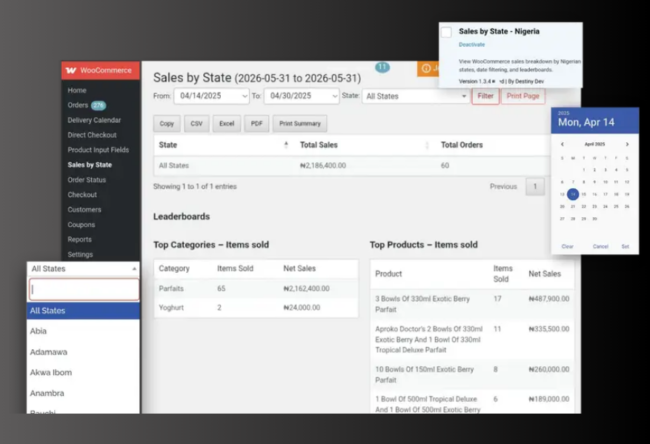Export table as PDF
The width and height of the screenshot is (650, 444).
coord(257,124)
